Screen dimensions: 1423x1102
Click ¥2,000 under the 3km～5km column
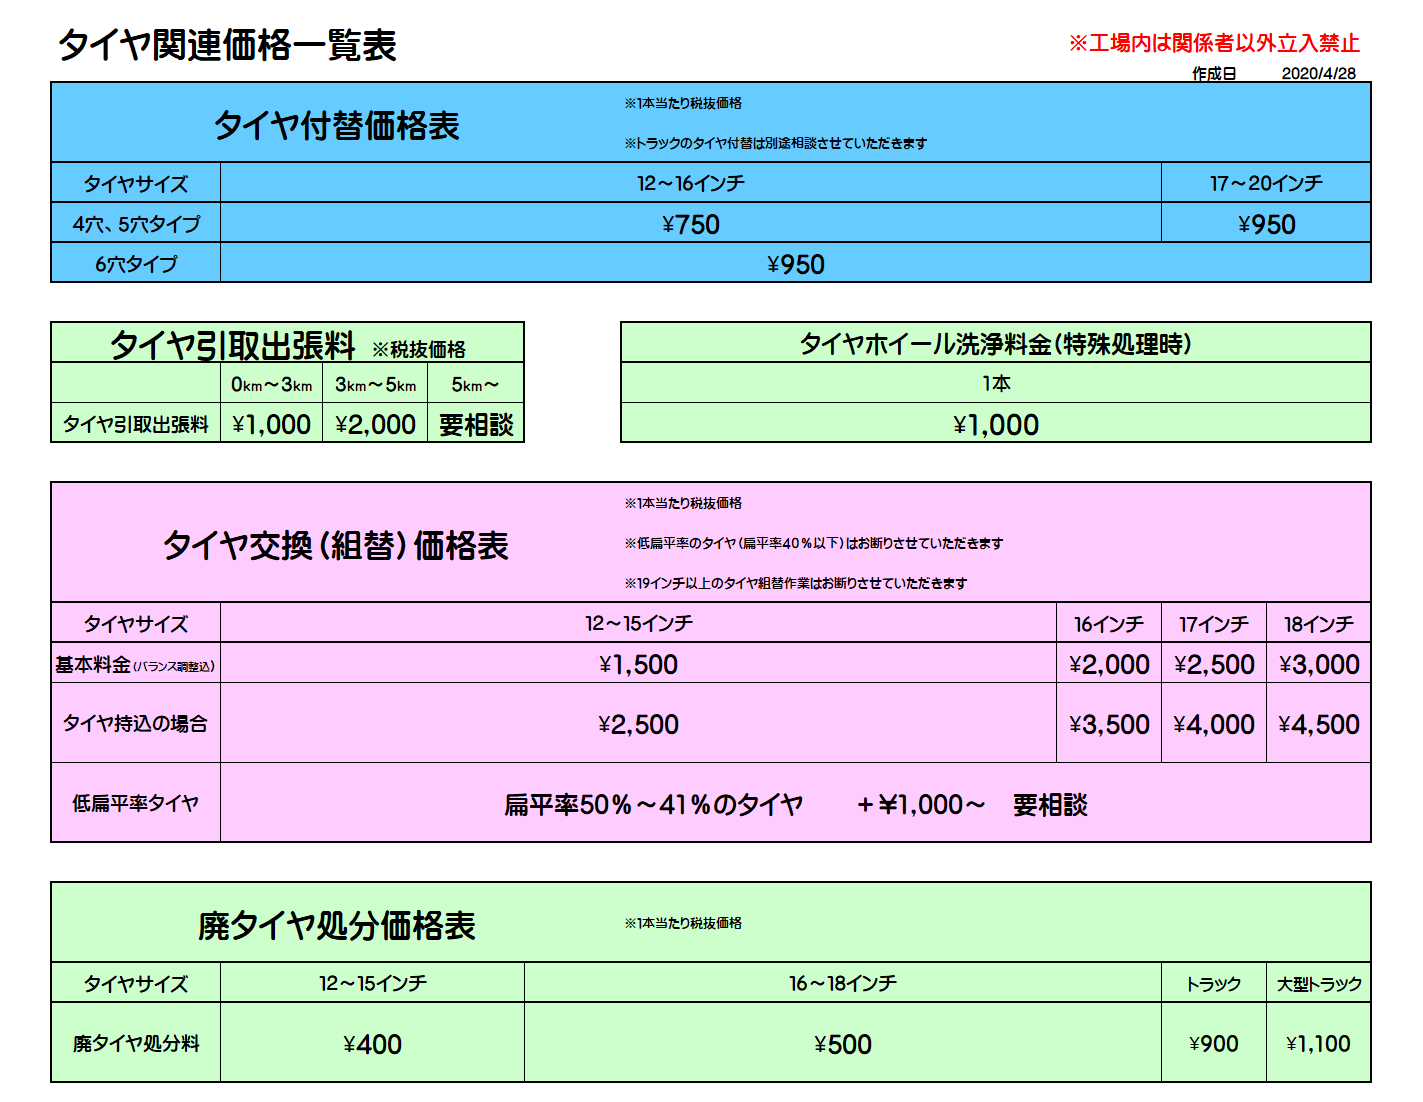point(376,424)
